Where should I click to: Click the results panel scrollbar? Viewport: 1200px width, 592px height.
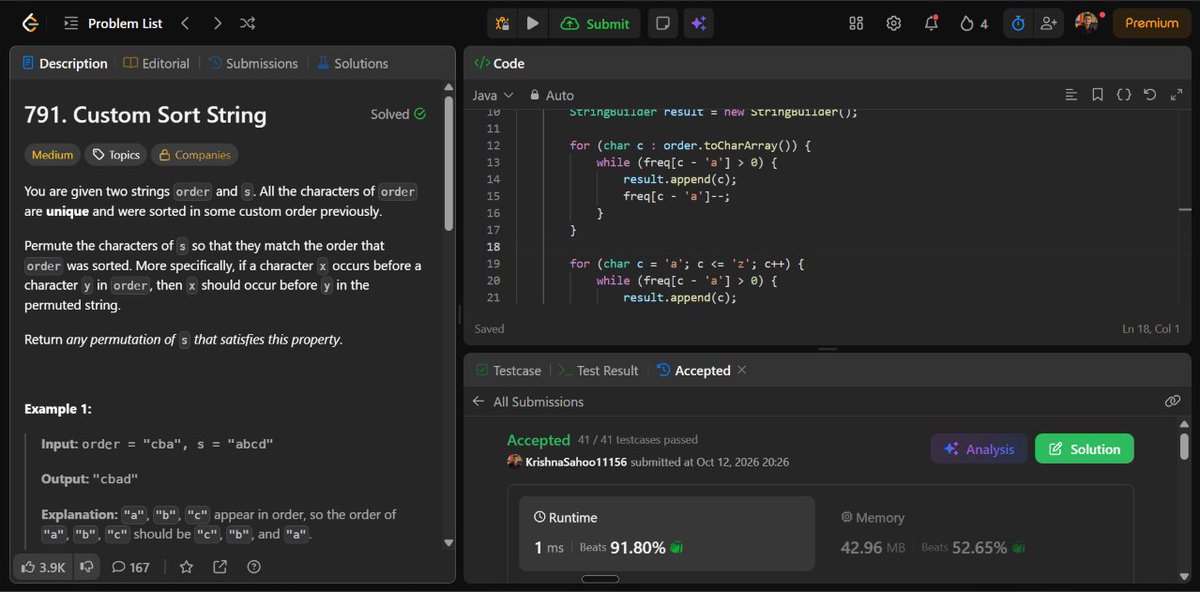click(x=1184, y=446)
